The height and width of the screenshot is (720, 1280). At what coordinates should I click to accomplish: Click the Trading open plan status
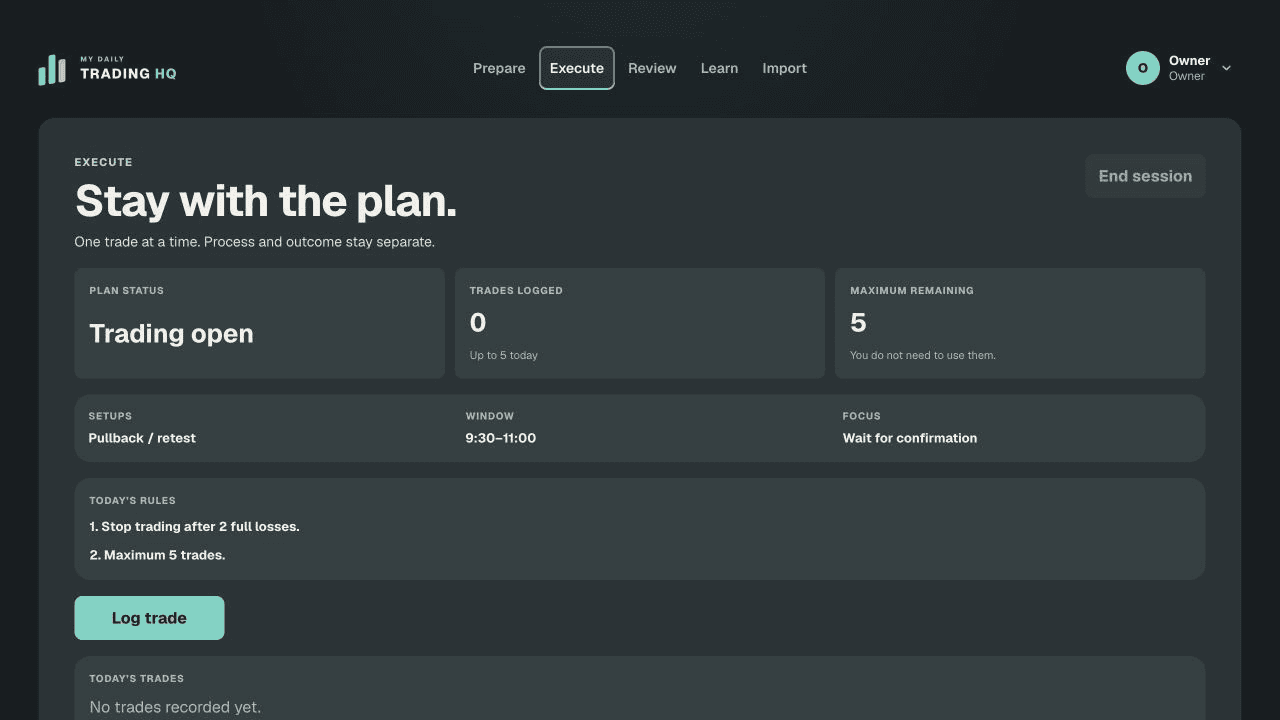171,334
